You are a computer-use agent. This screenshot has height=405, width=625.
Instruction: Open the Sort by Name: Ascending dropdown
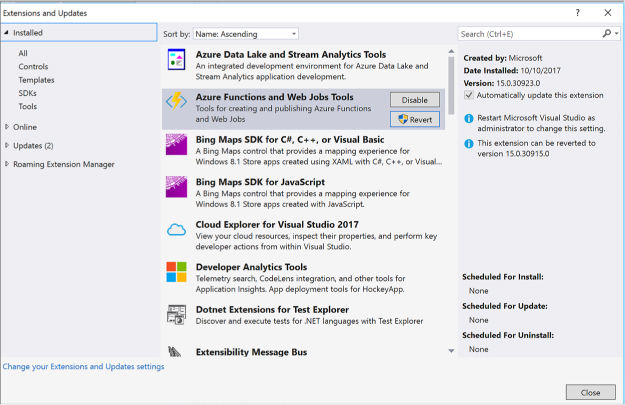click(x=246, y=34)
